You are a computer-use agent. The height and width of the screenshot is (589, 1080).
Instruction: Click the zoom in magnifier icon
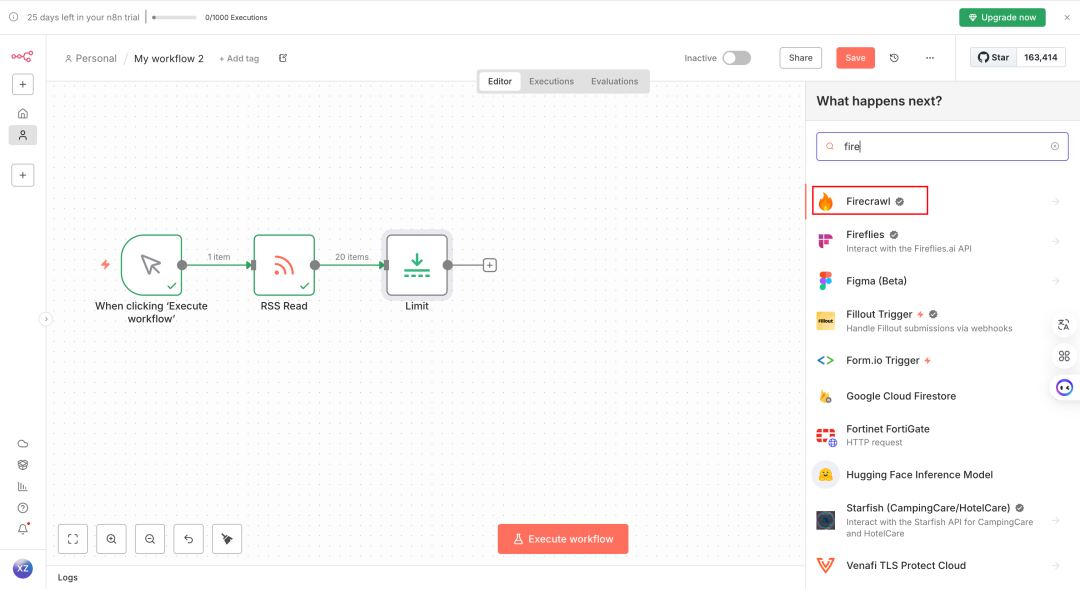pyautogui.click(x=112, y=539)
